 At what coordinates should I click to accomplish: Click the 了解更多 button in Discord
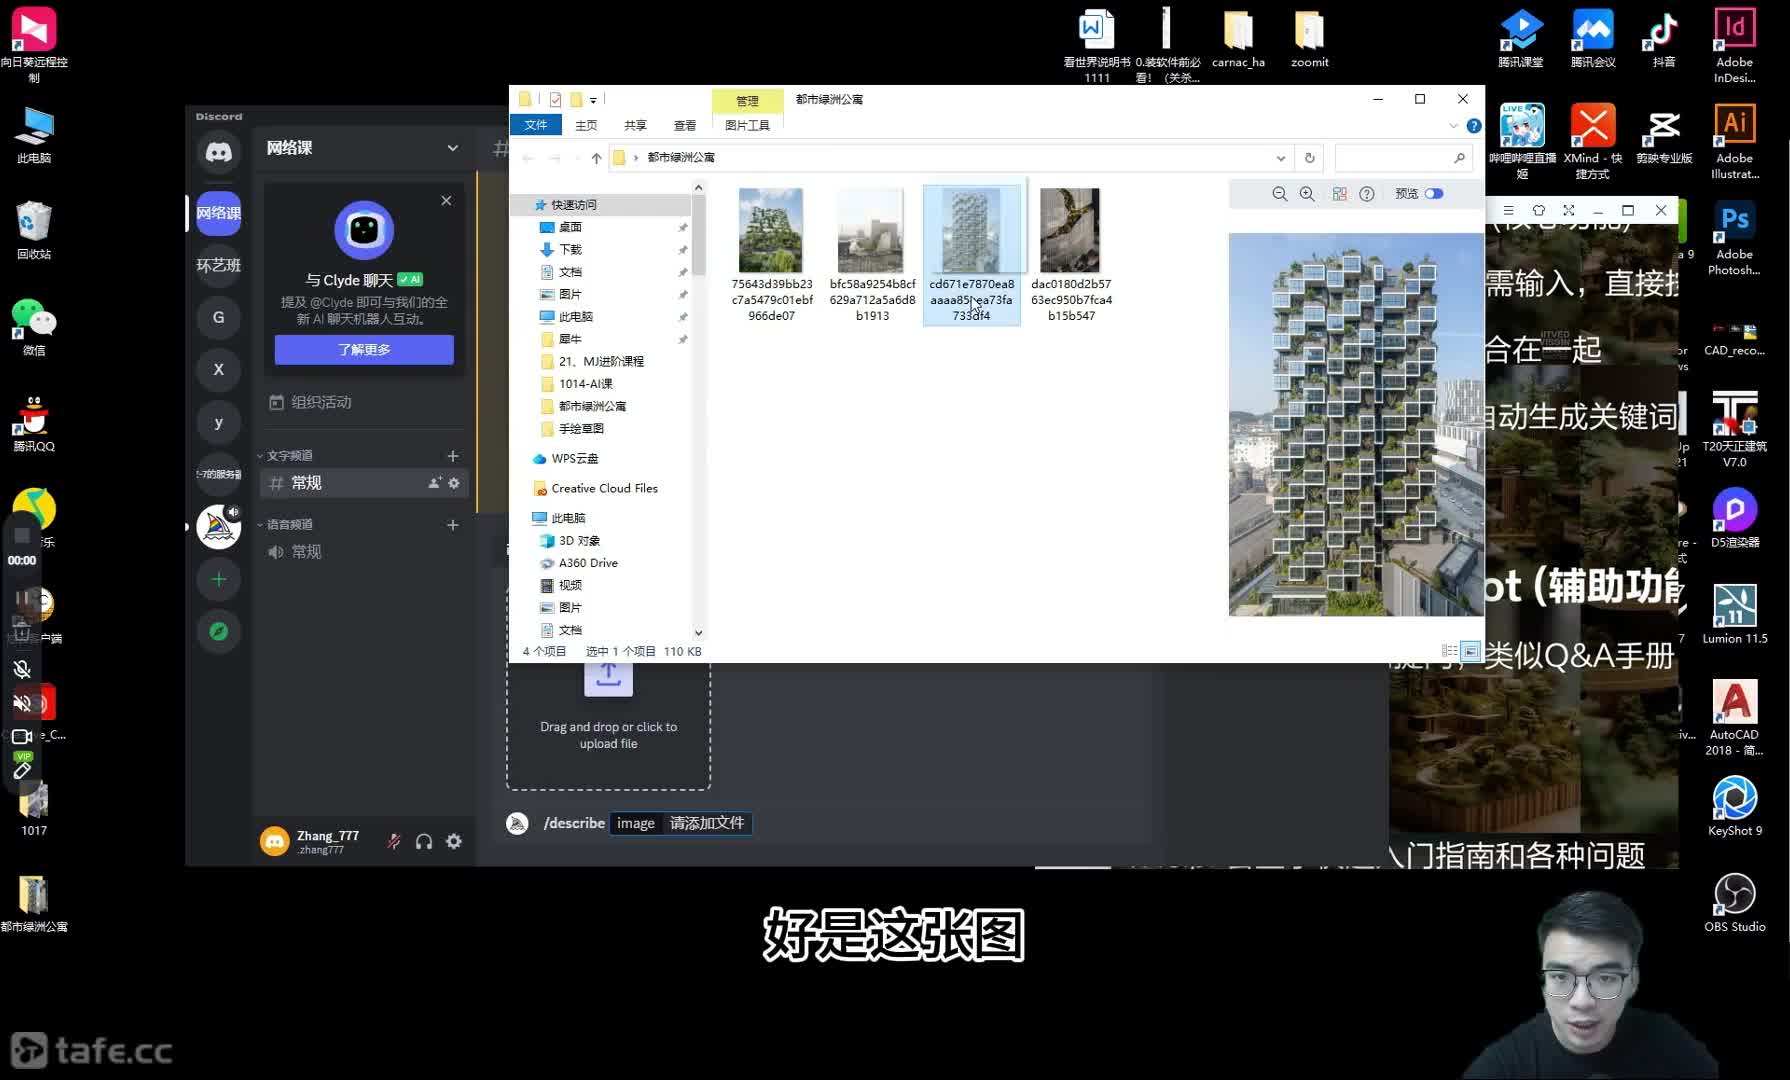364,349
